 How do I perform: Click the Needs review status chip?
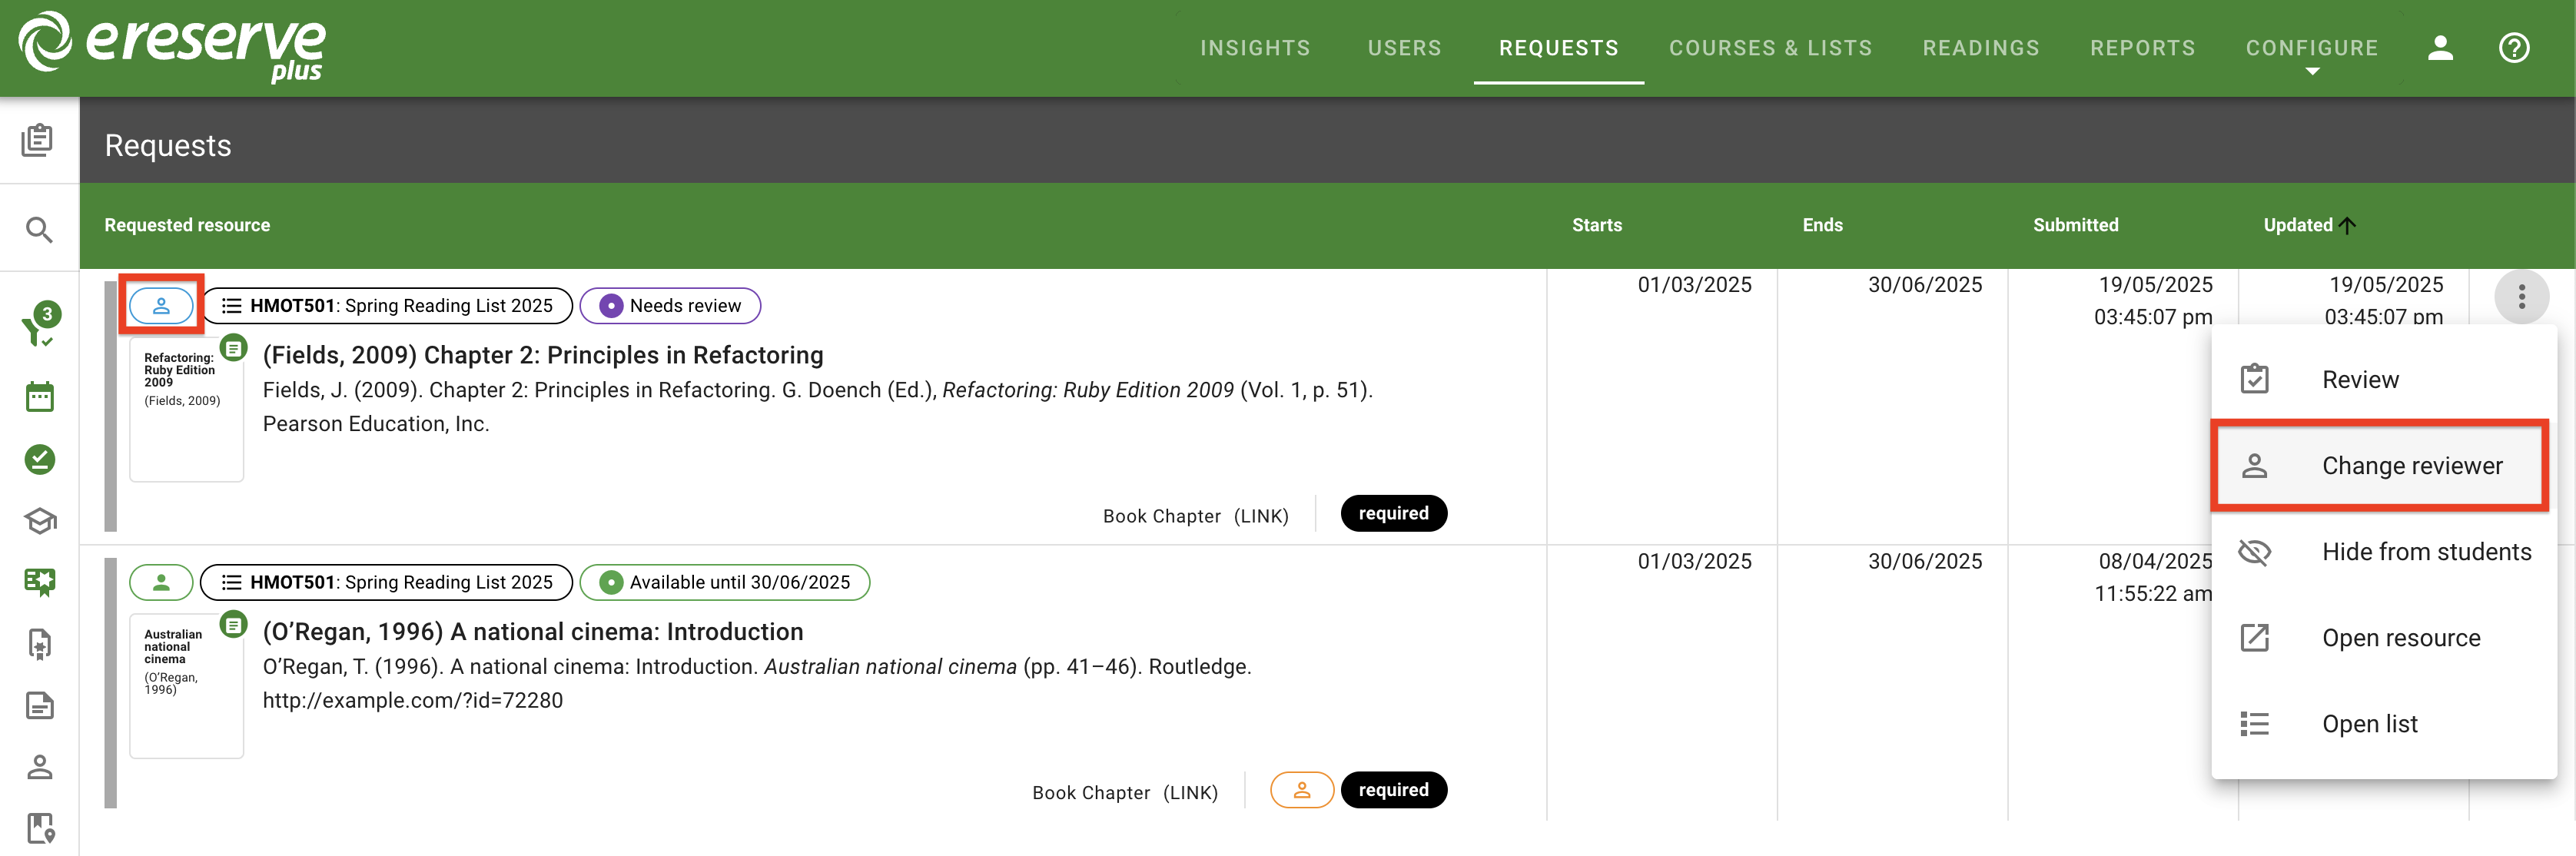[670, 306]
